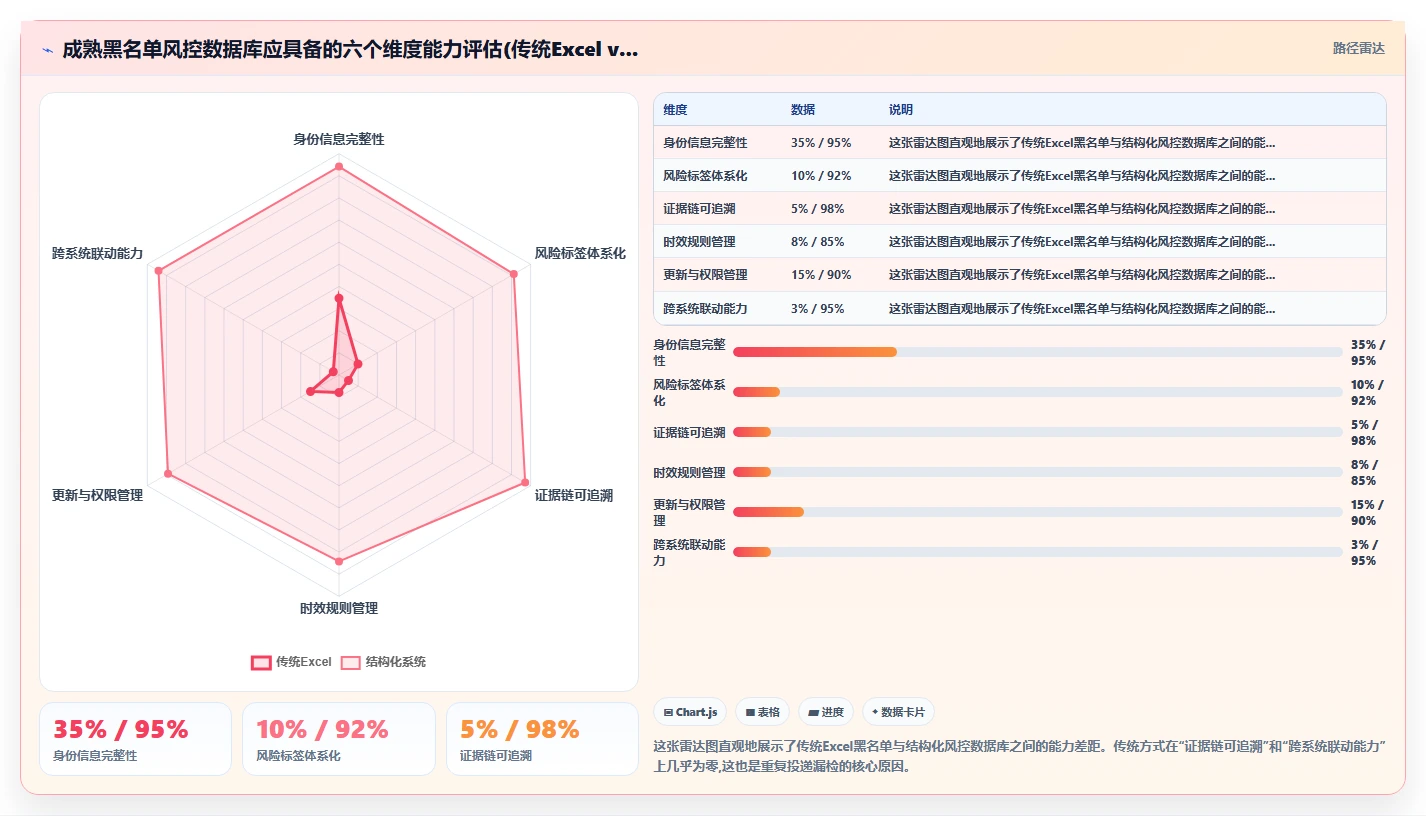Screen dimensions: 1426x816
Task: Open the 5% / 98% 证据链可追溯 stat card
Action: [x=542, y=739]
